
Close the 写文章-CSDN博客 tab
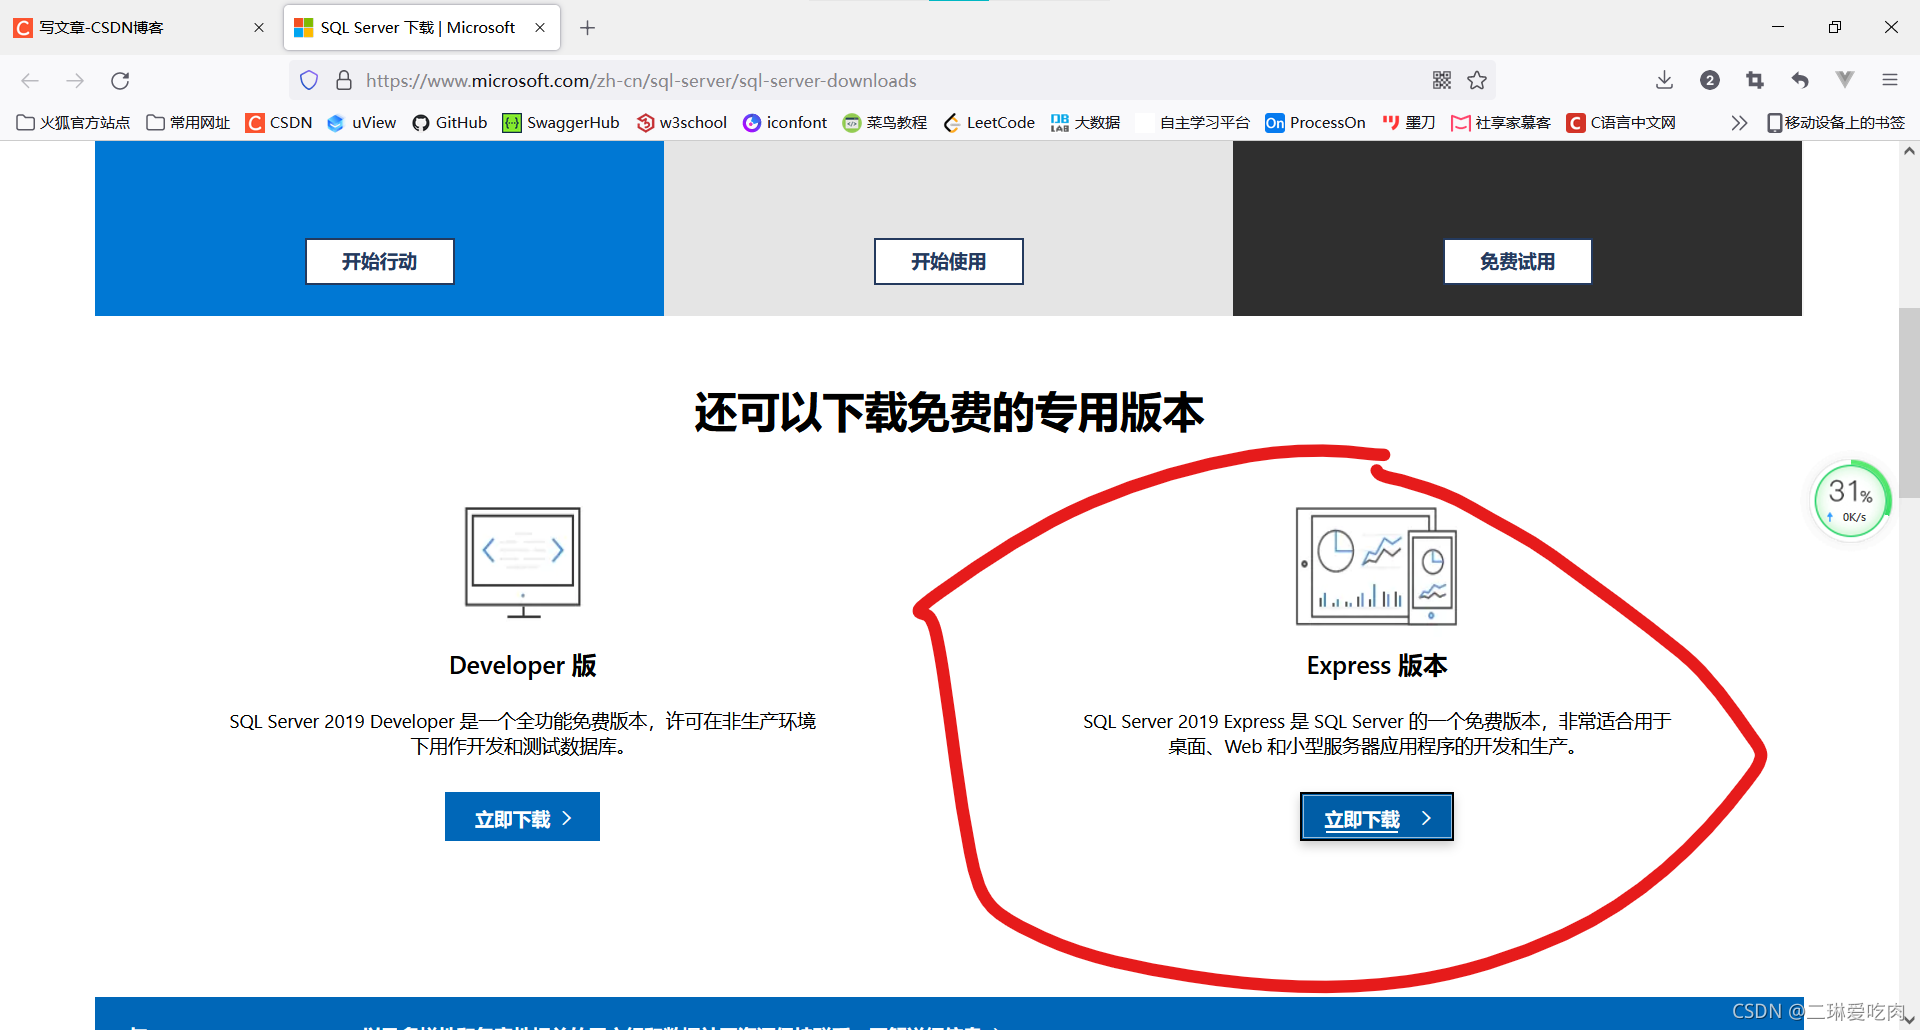[259, 28]
